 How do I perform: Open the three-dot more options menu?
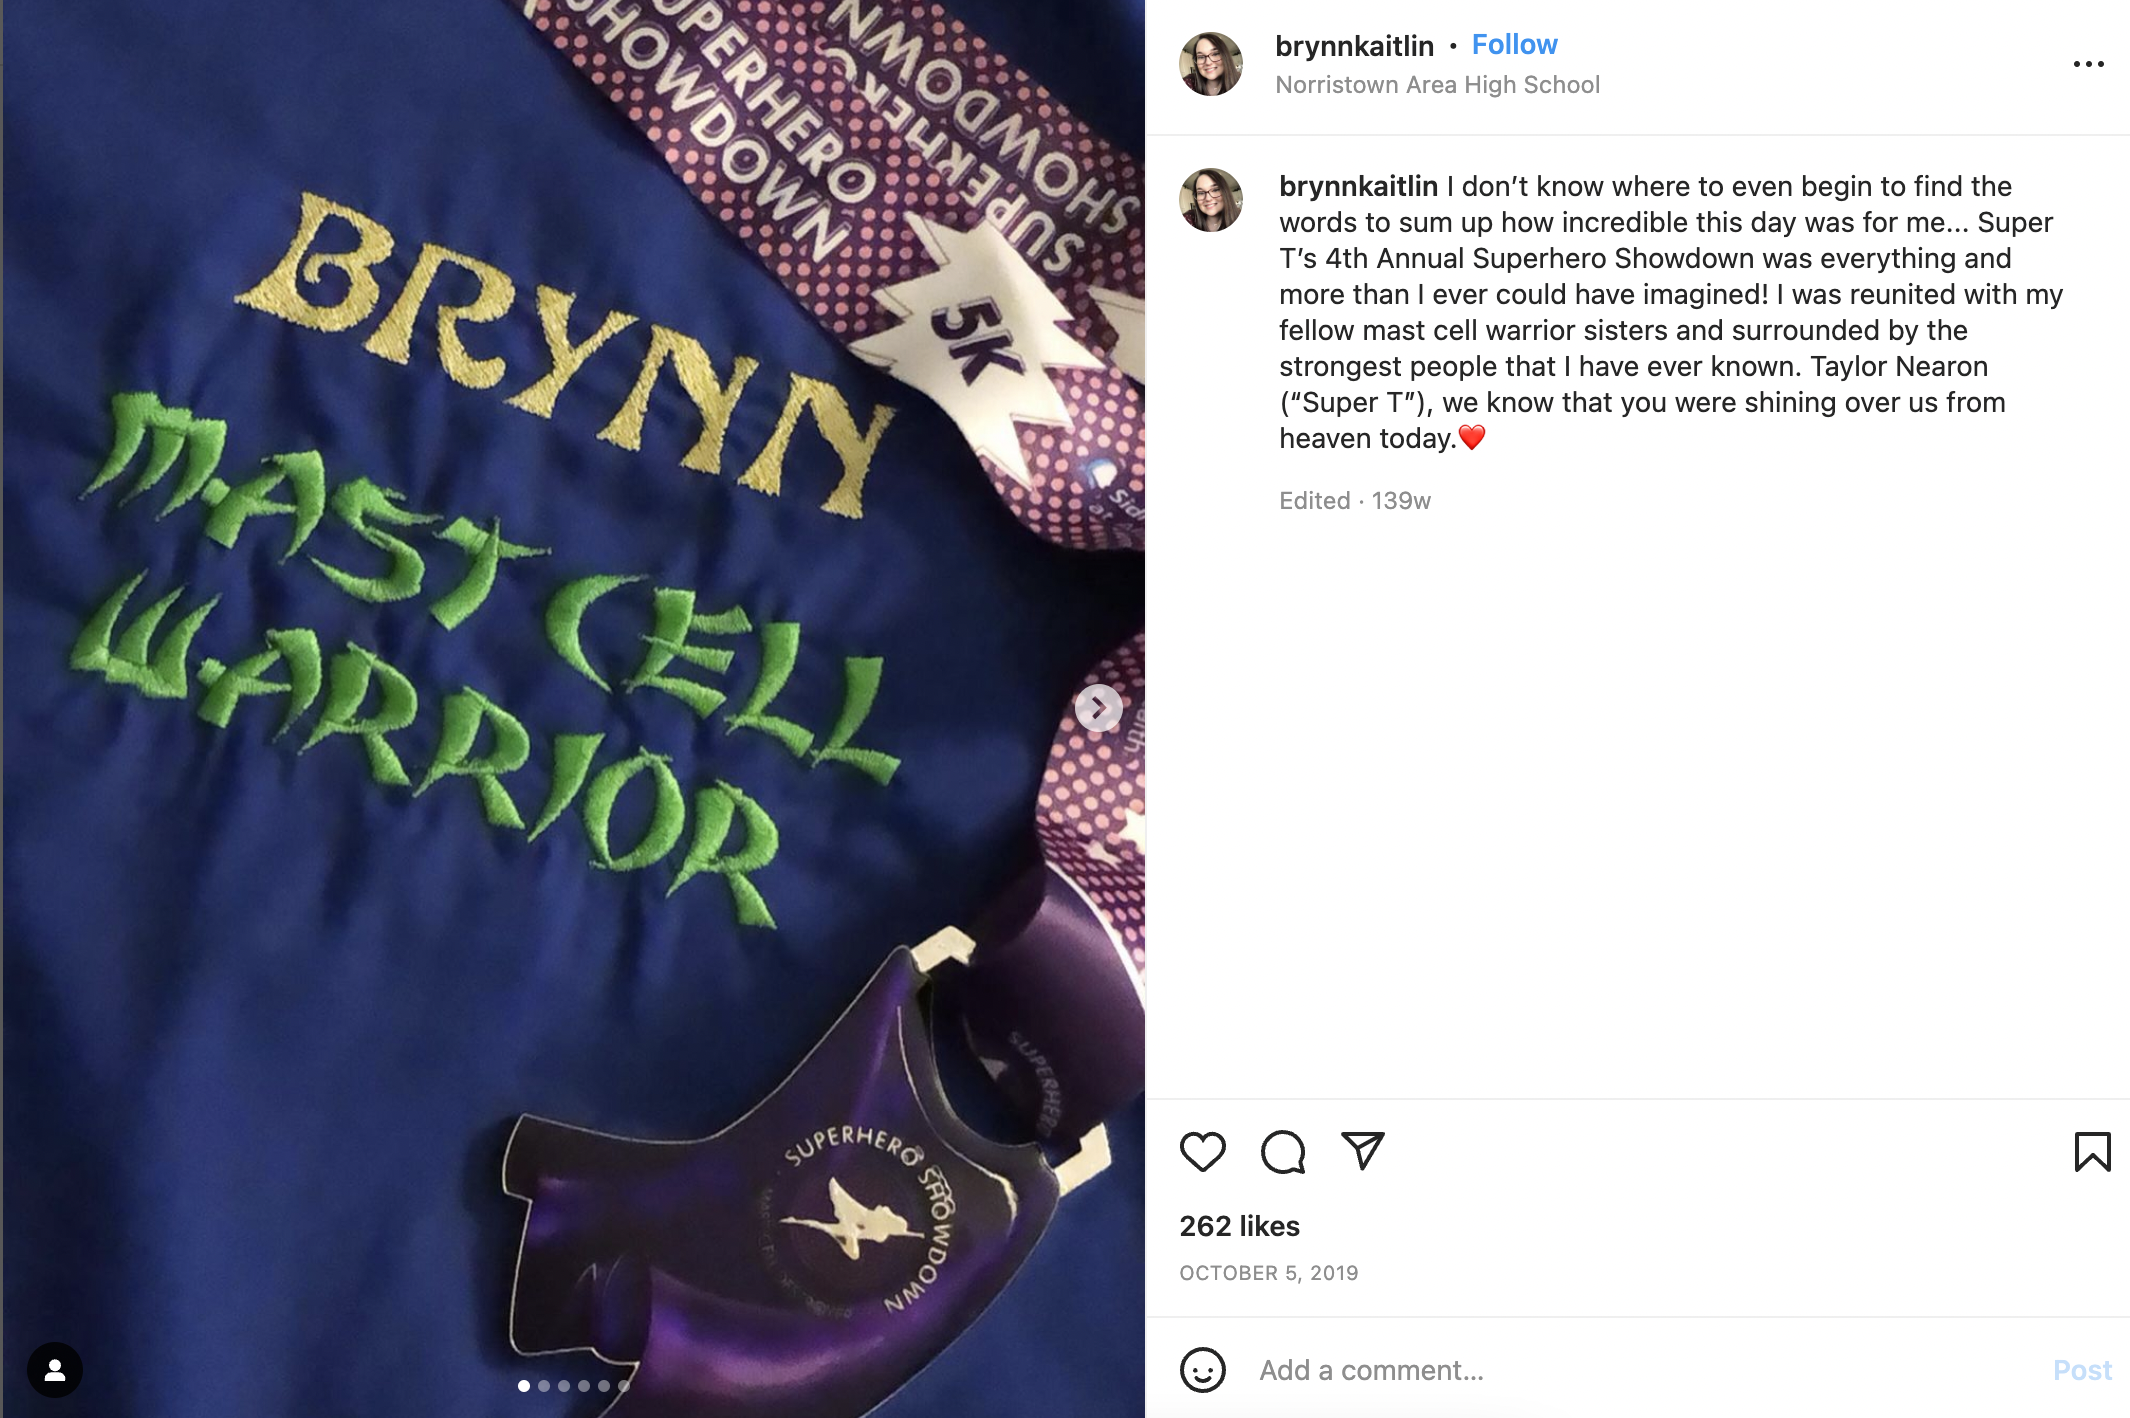2088,64
